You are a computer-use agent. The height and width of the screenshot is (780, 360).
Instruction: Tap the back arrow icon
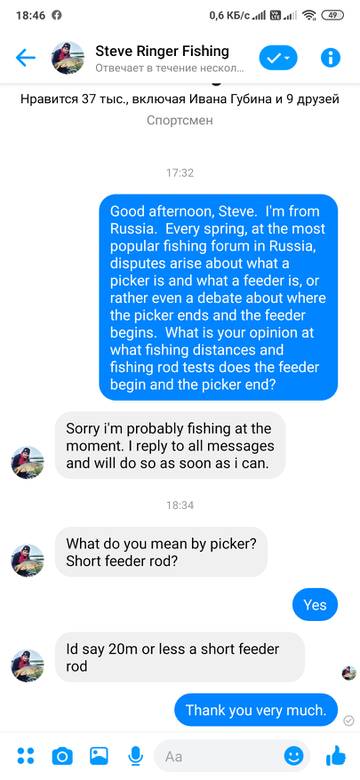pyautogui.click(x=25, y=58)
